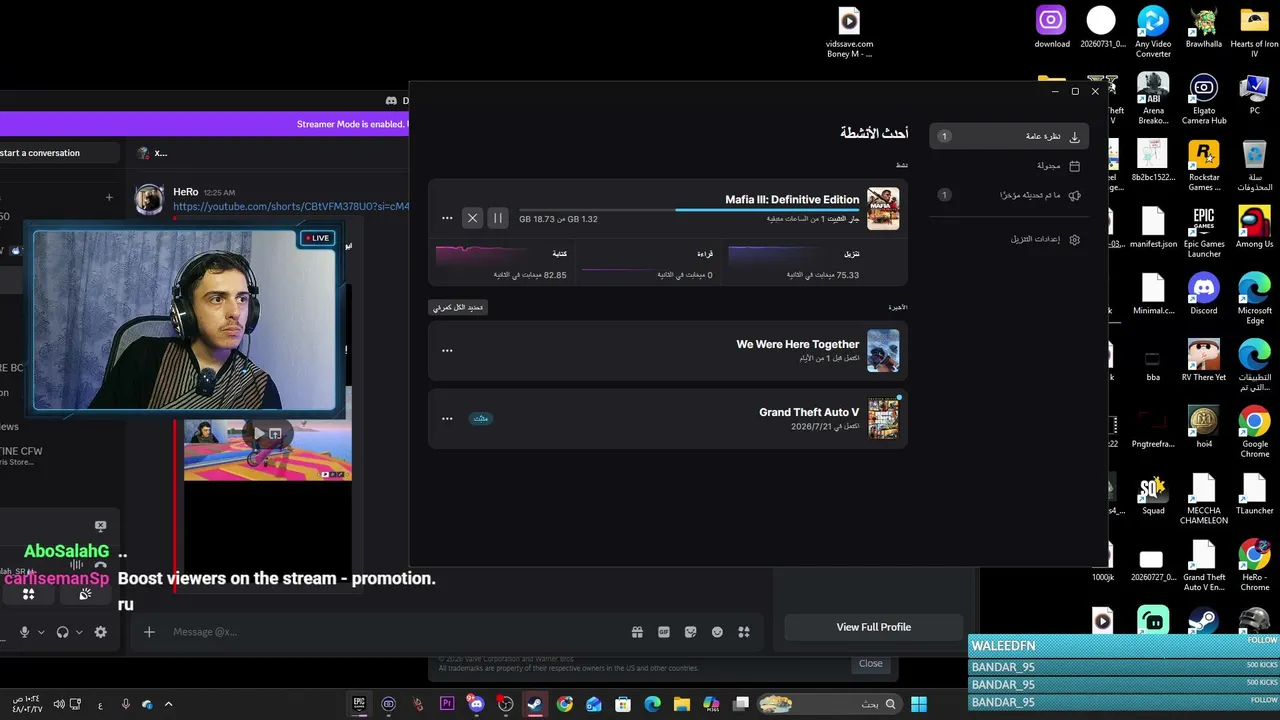
Task: Open Google Chrome from the taskbar
Action: point(565,704)
